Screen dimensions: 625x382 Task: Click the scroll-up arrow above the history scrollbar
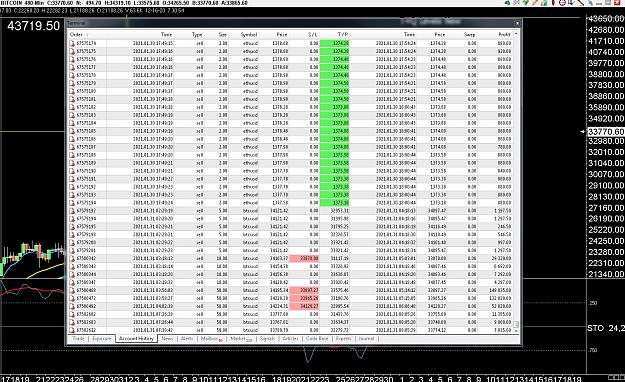tap(516, 34)
